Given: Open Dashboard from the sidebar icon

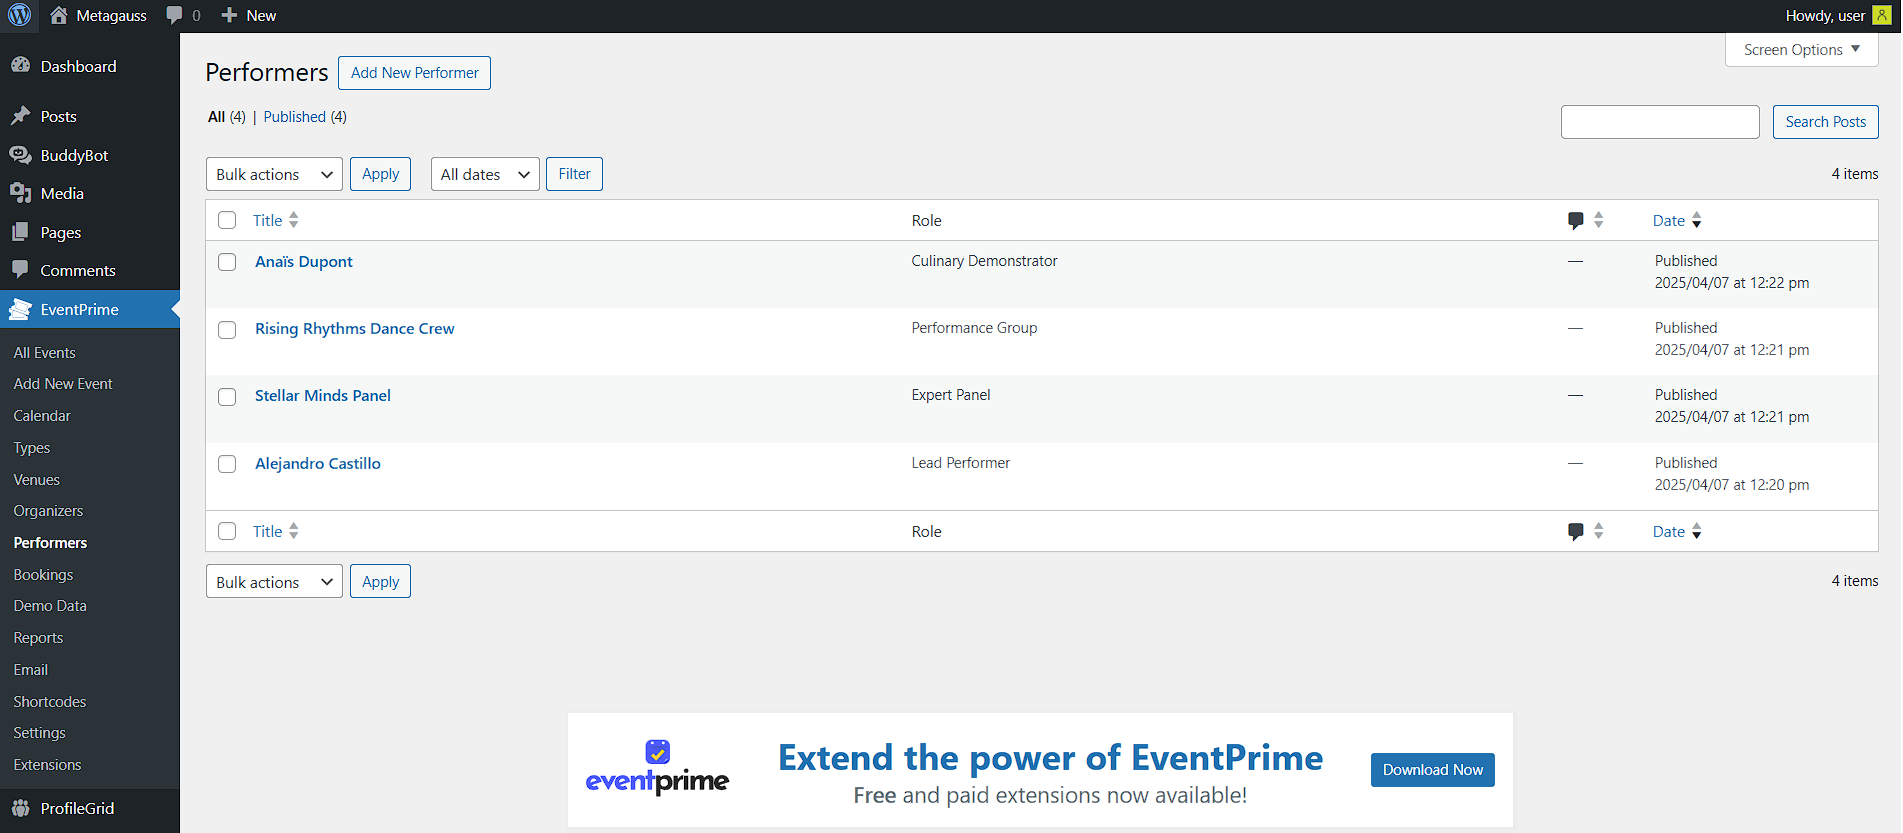Looking at the screenshot, I should (20, 66).
